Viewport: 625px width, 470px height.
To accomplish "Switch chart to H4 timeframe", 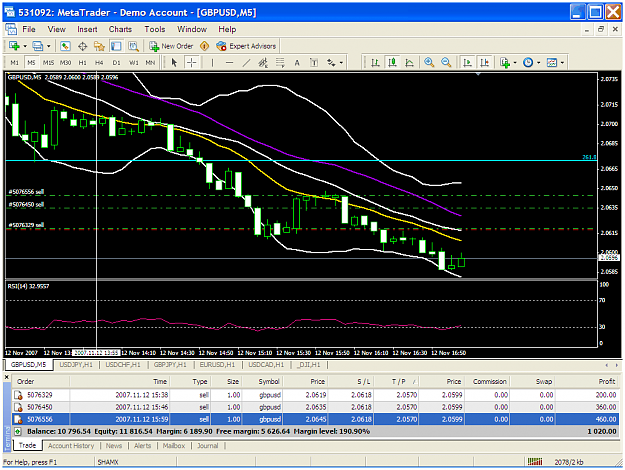I will [99, 63].
